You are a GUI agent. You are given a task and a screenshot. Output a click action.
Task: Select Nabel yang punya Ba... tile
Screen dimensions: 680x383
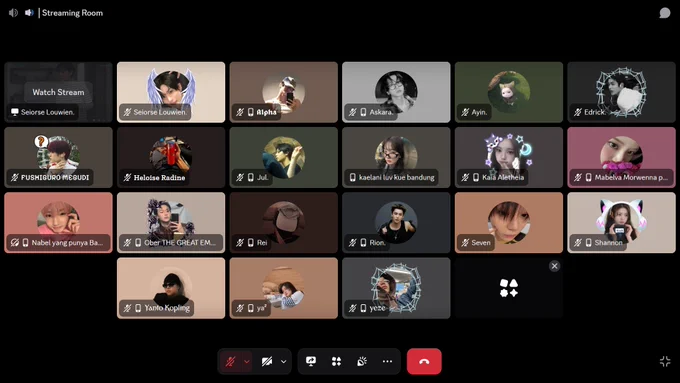coord(59,223)
